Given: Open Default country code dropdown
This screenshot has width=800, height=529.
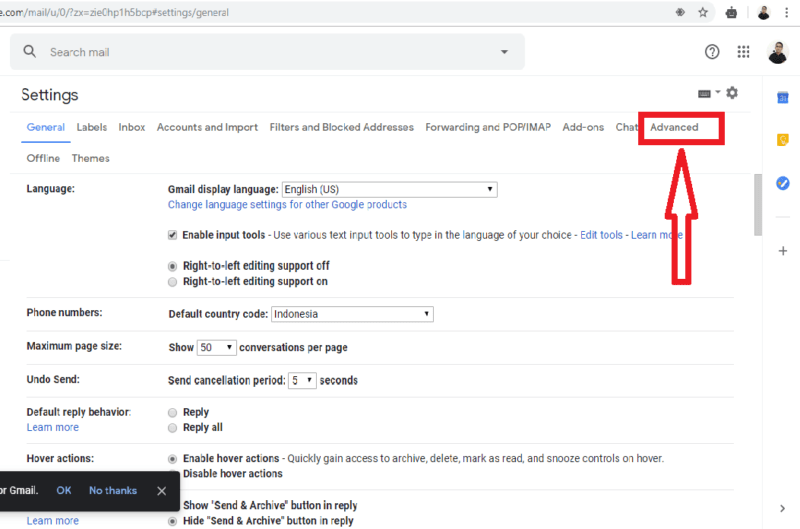Looking at the screenshot, I should (x=352, y=314).
